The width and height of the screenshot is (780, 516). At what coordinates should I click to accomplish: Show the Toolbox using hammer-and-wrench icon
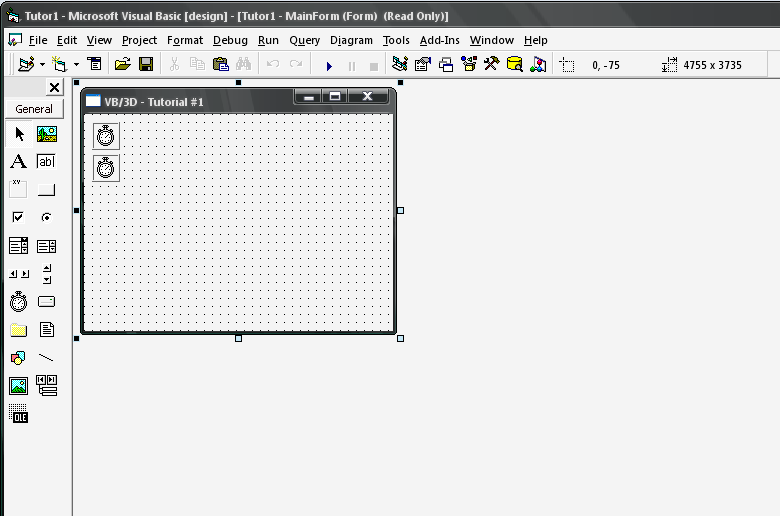(491, 64)
